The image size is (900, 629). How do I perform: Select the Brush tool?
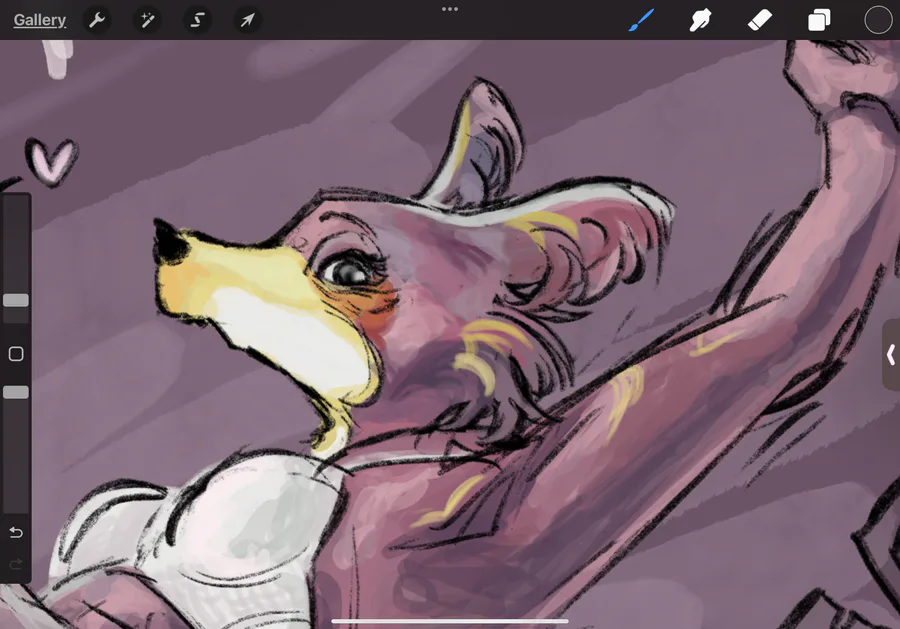641,20
